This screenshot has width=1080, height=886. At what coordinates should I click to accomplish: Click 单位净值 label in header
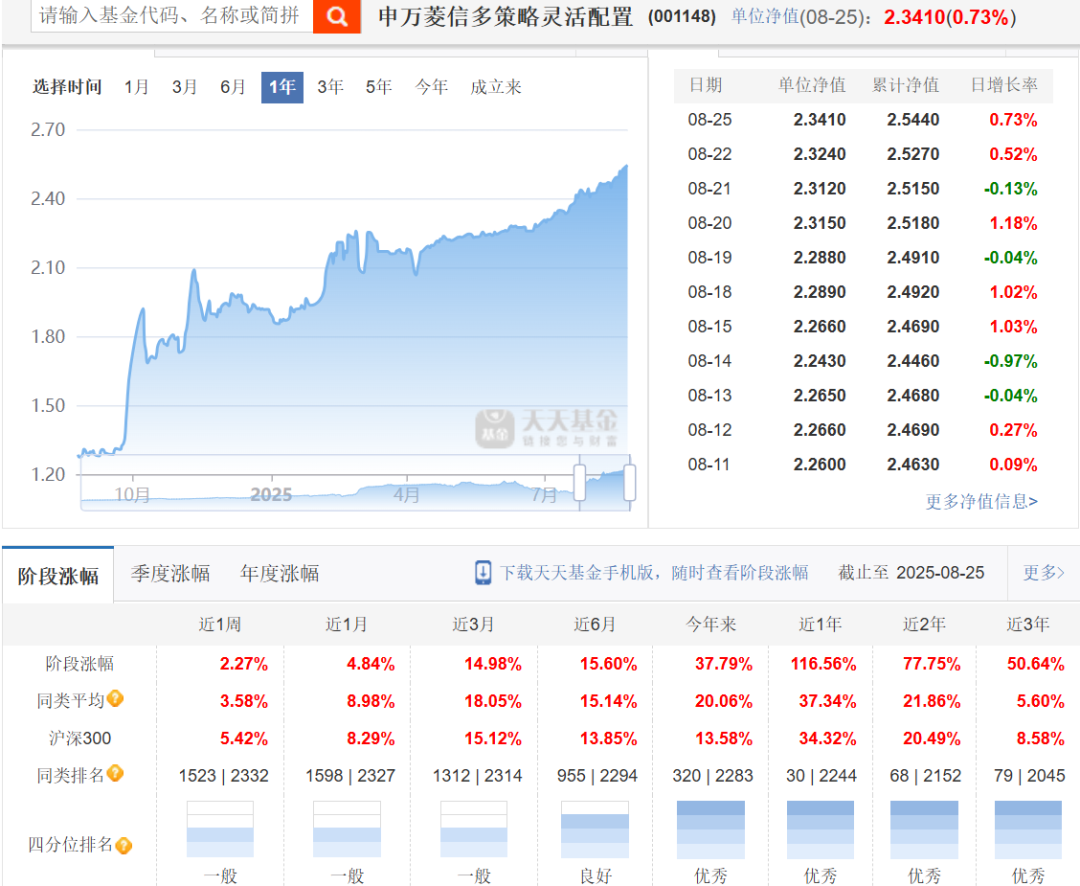point(765,17)
